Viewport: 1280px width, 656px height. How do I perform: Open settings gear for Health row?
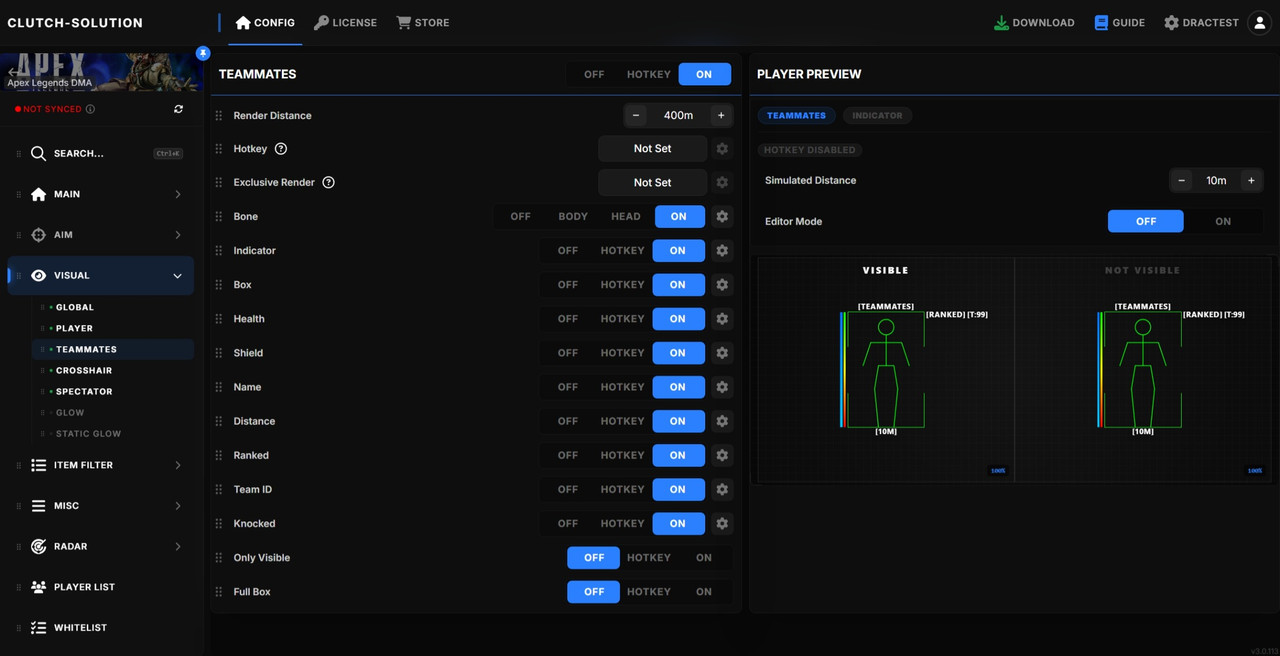tap(722, 319)
